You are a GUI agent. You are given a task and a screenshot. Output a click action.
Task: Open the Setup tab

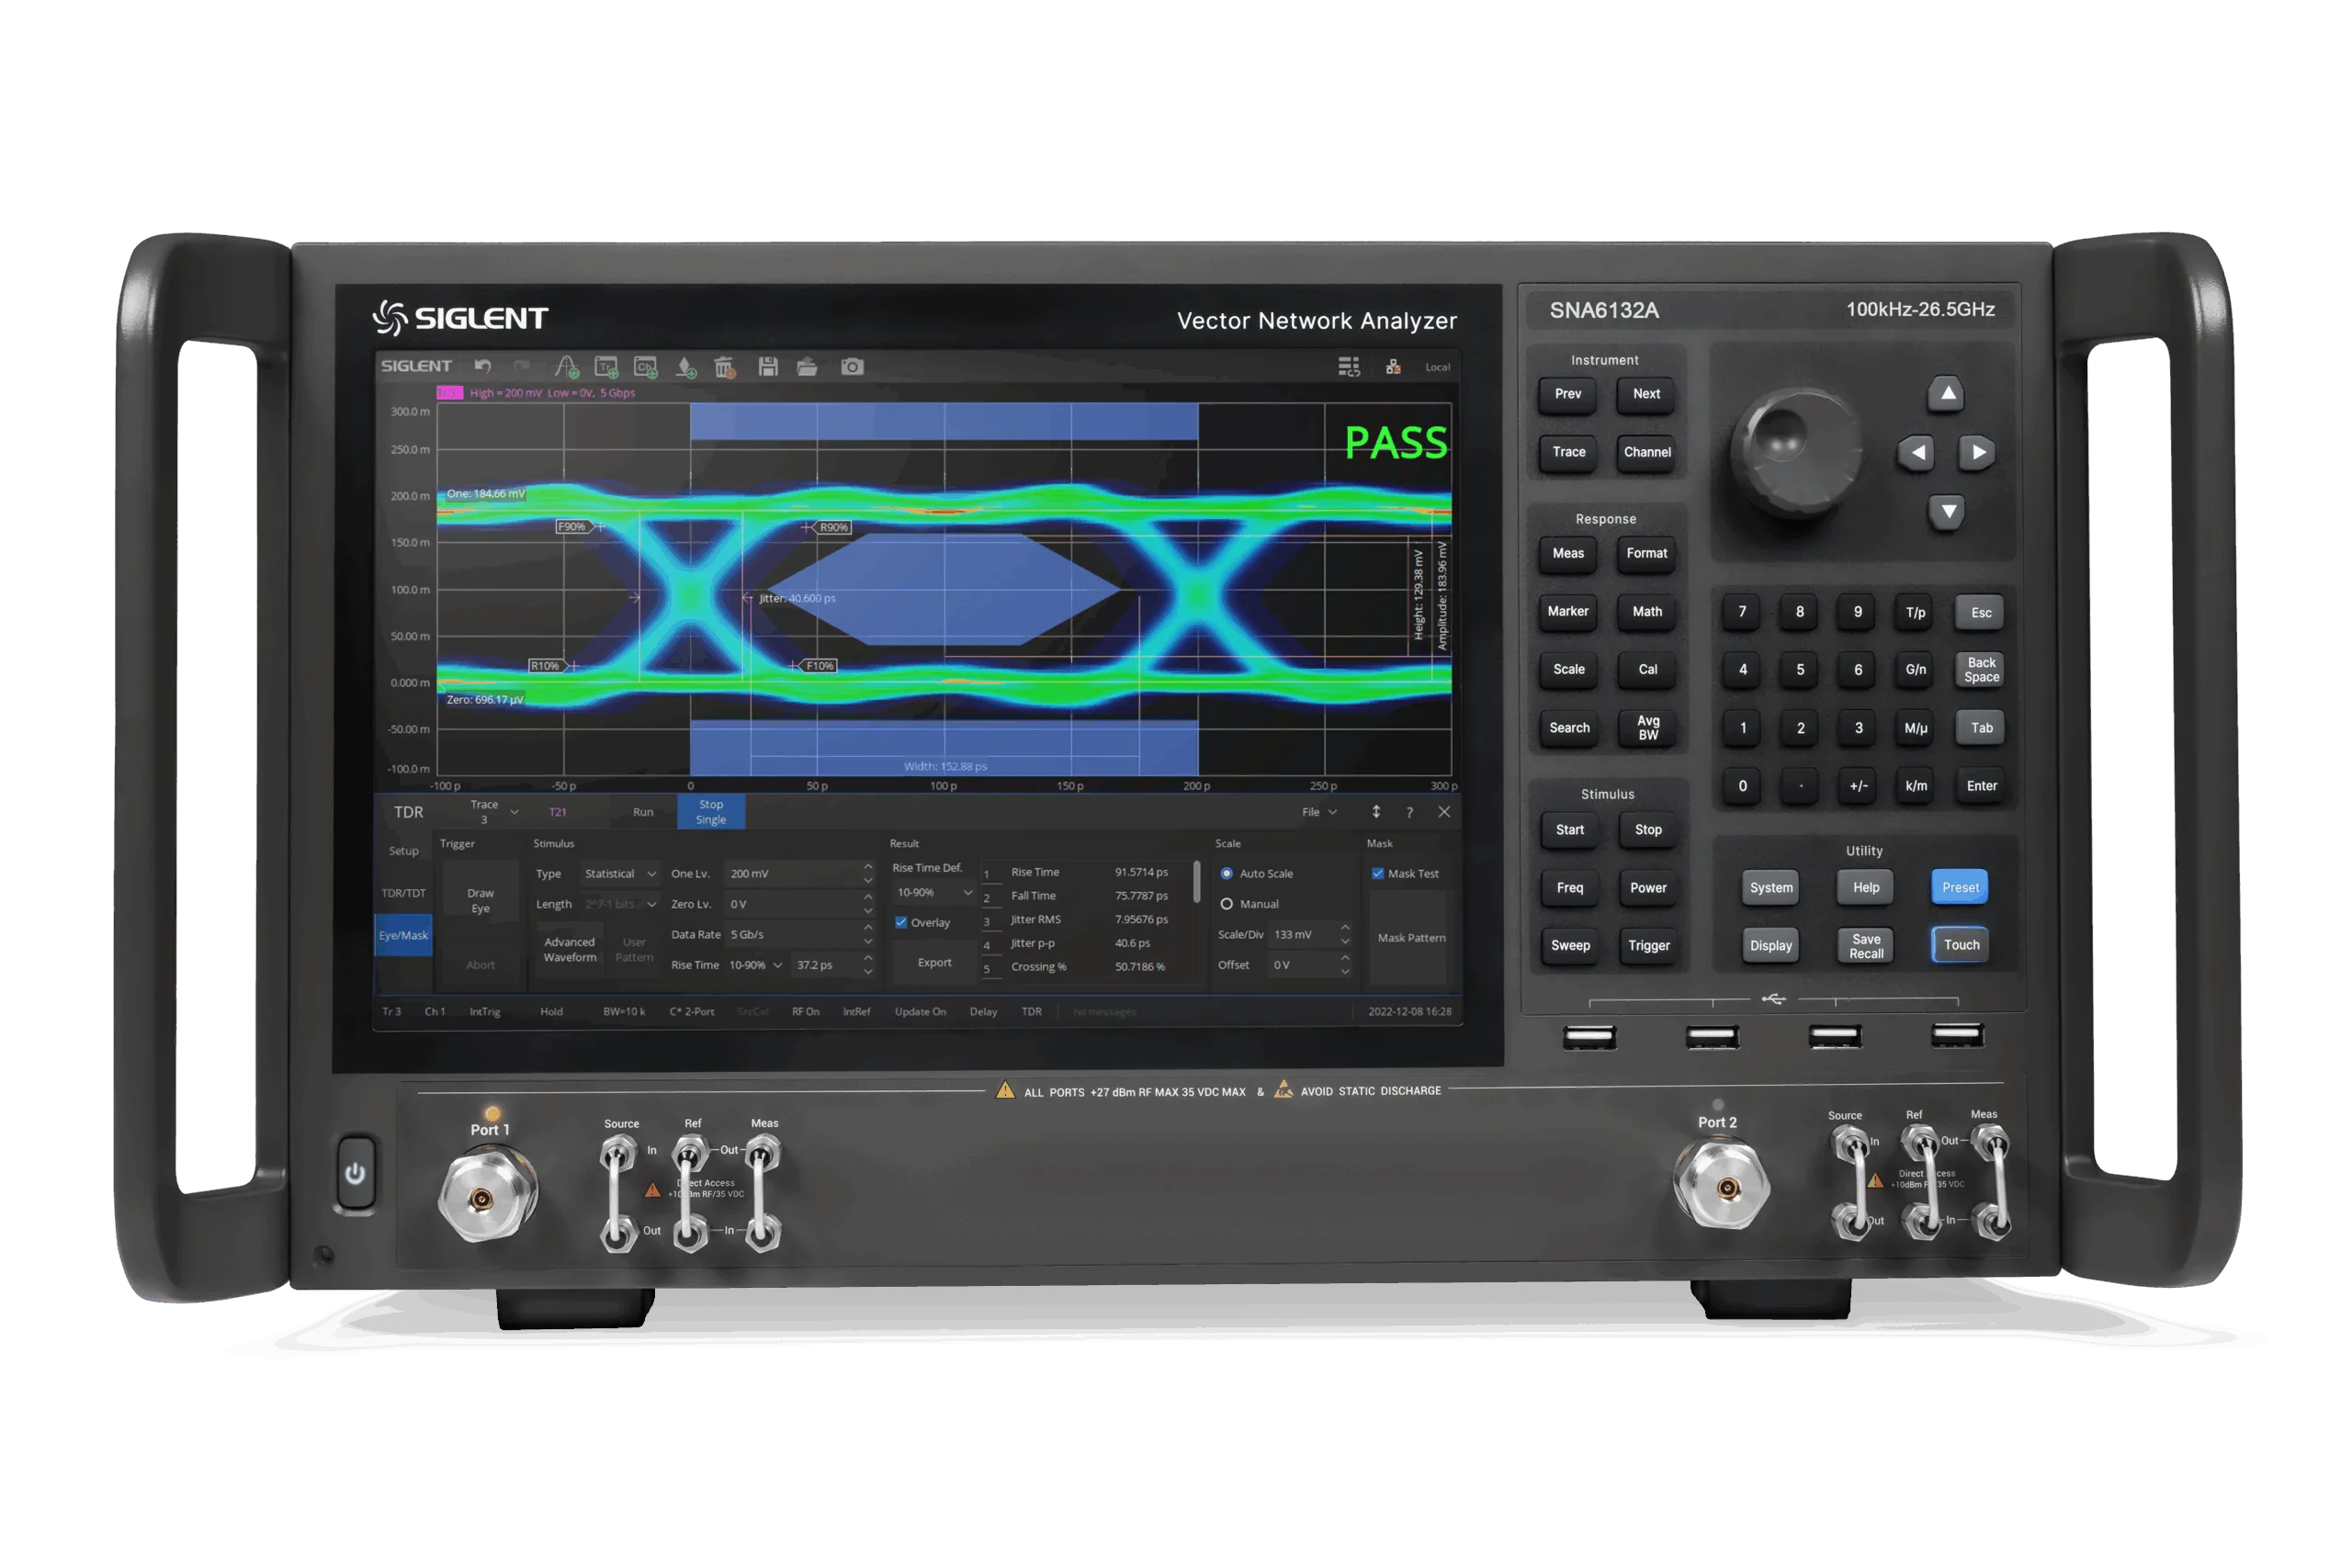403,851
